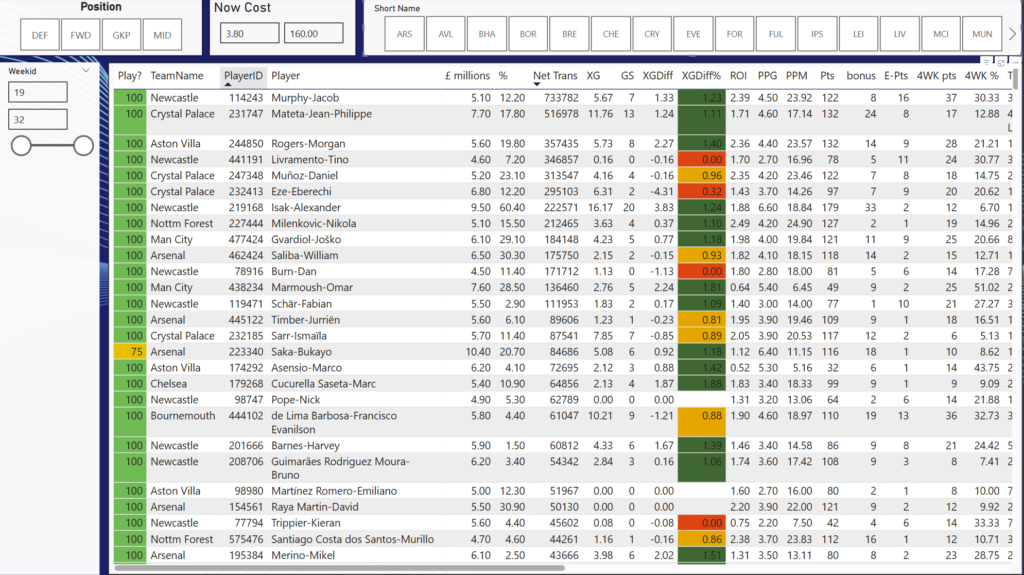The image size is (1024, 575).
Task: Click the minimum Now Cost field 3.80
Action: (247, 33)
